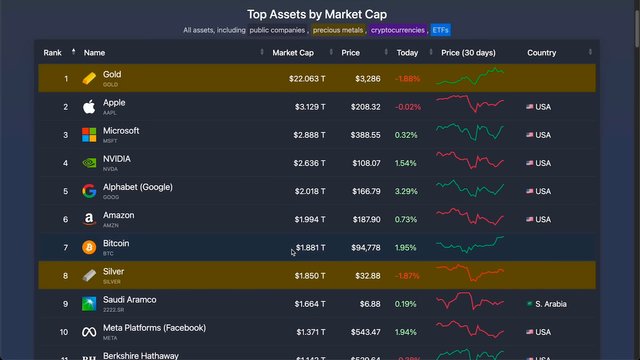
Task: Click the Amazon logo icon
Action: coord(89,219)
